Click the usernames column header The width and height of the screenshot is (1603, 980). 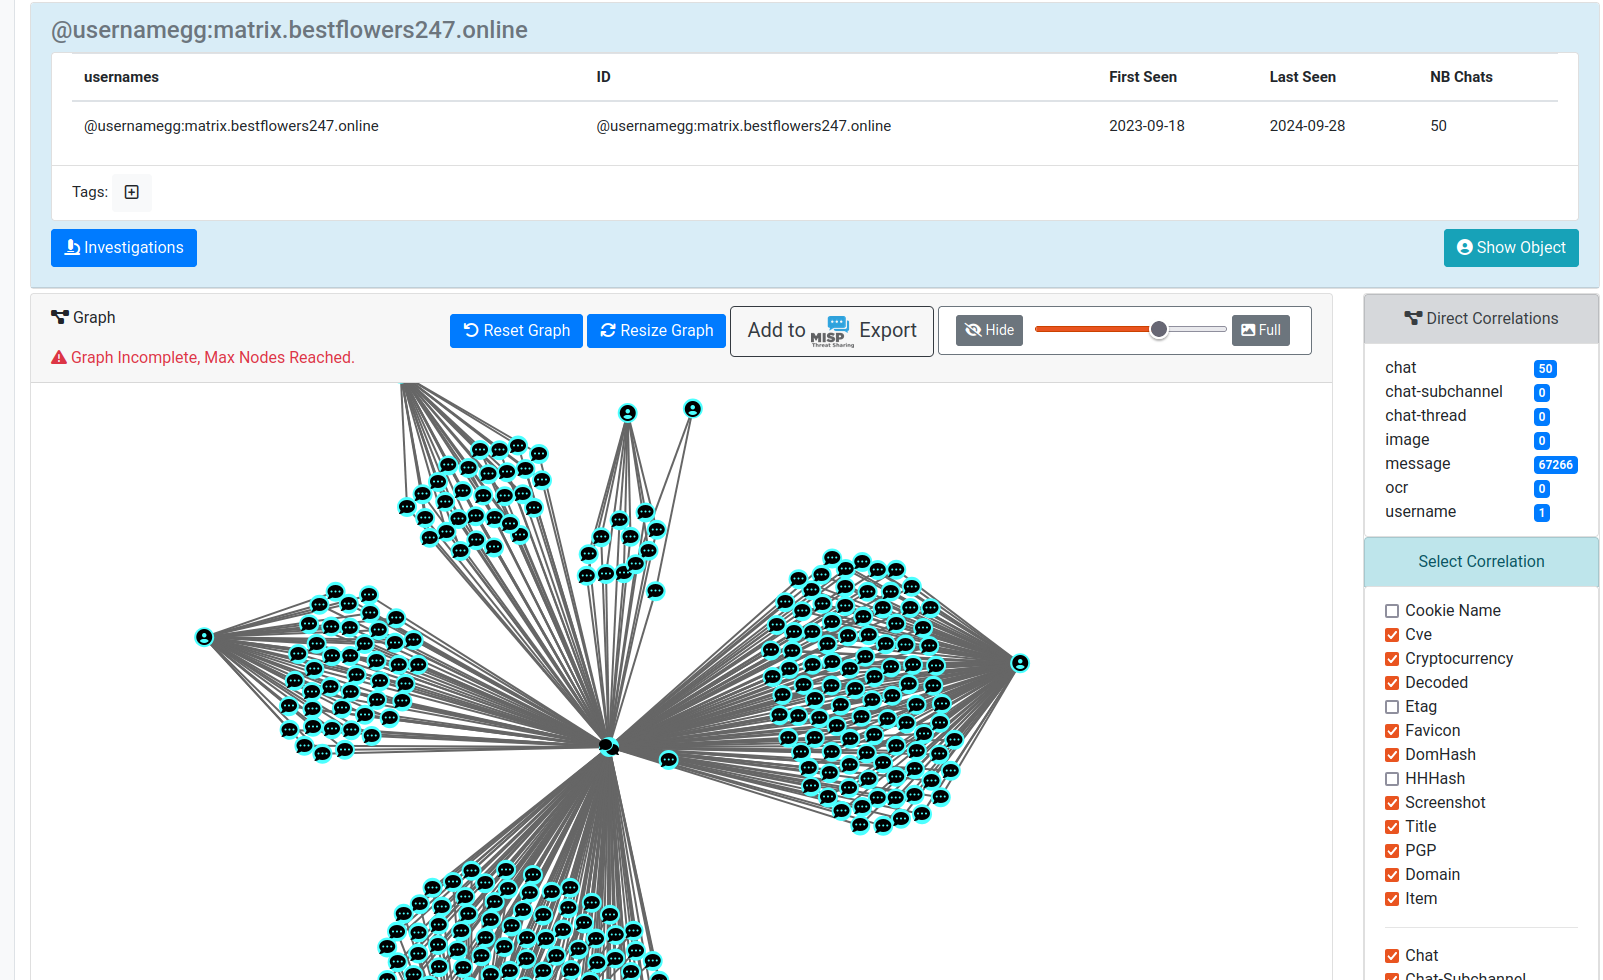pos(121,77)
